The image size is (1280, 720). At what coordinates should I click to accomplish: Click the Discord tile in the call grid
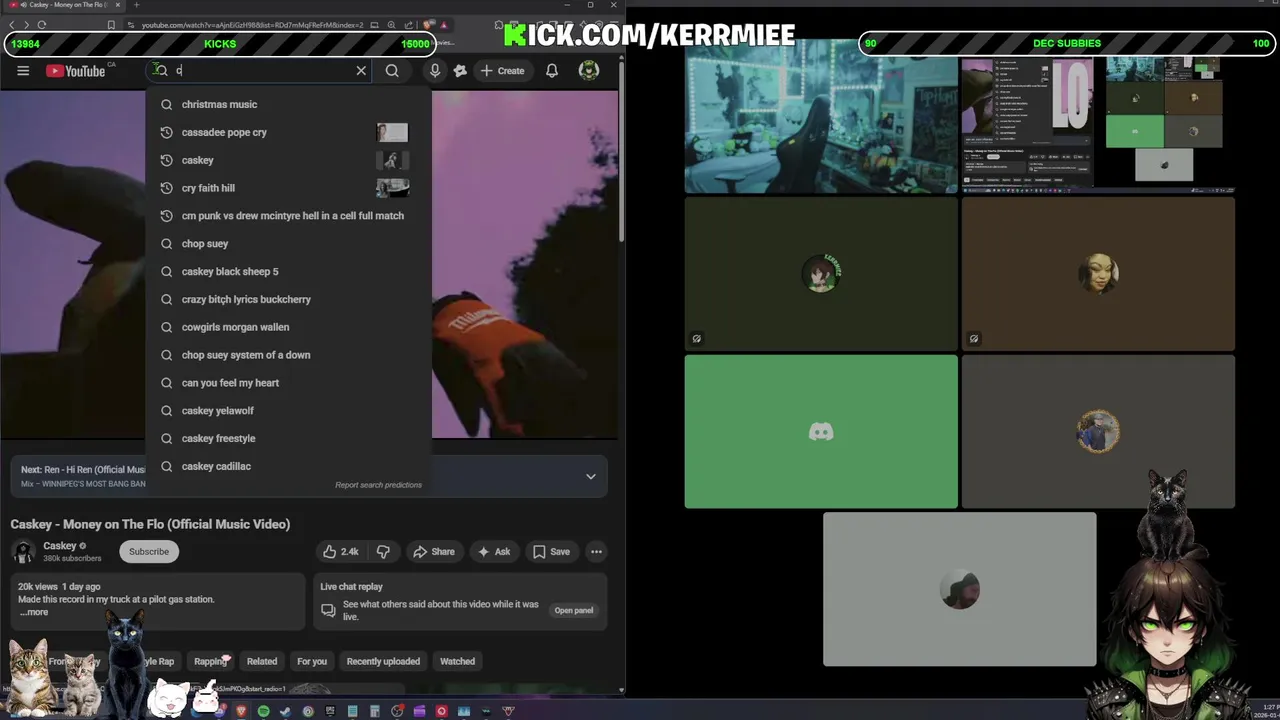pyautogui.click(x=821, y=432)
